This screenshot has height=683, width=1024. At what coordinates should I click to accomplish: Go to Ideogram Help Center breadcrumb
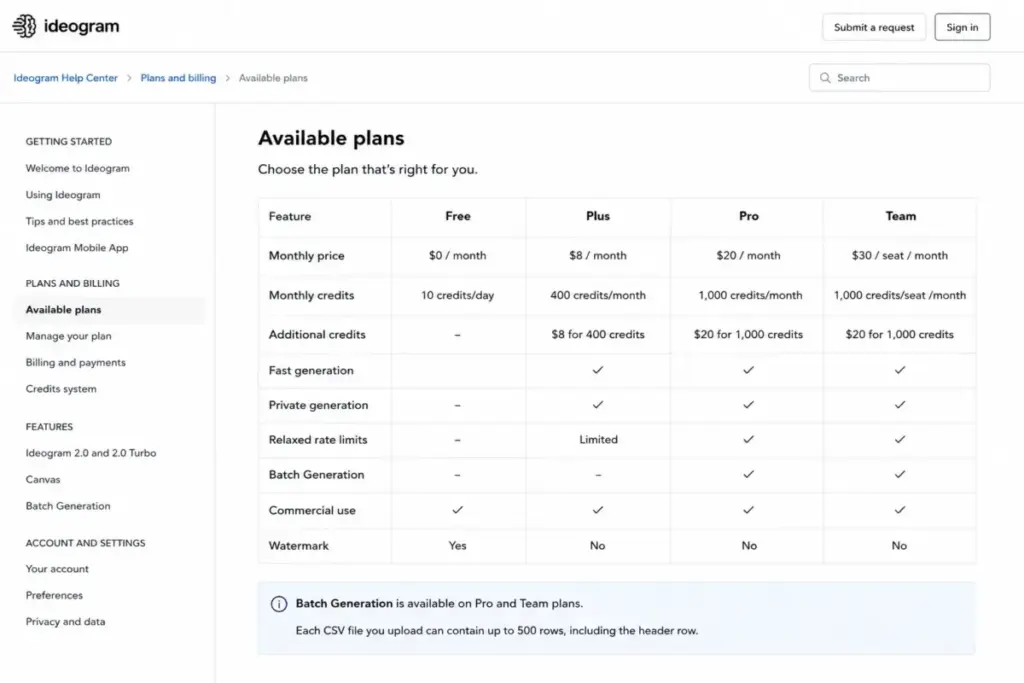click(x=65, y=78)
